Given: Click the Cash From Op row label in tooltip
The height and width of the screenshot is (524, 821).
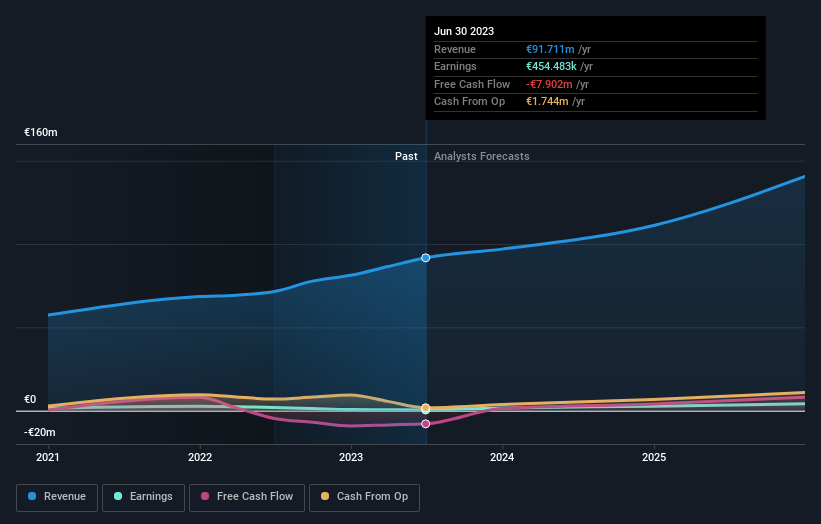Looking at the screenshot, I should [470, 102].
